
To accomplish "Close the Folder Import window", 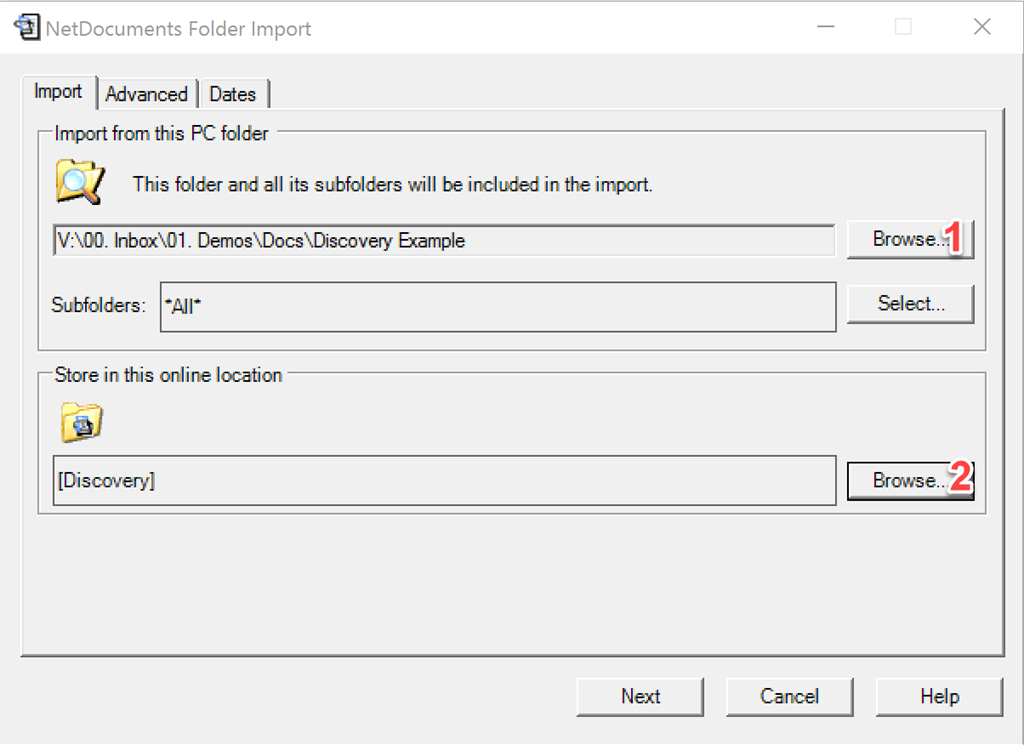I will [x=982, y=27].
